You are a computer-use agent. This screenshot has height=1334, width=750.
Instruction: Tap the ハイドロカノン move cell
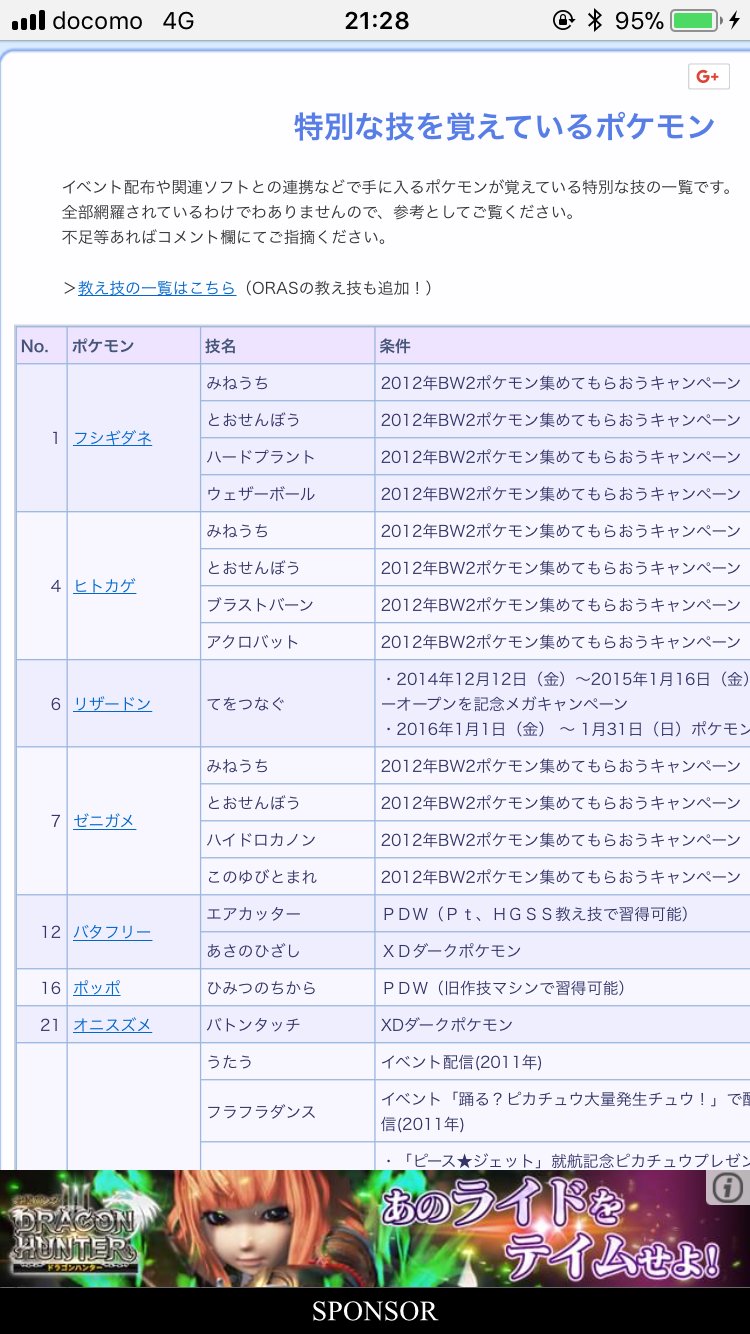point(287,840)
